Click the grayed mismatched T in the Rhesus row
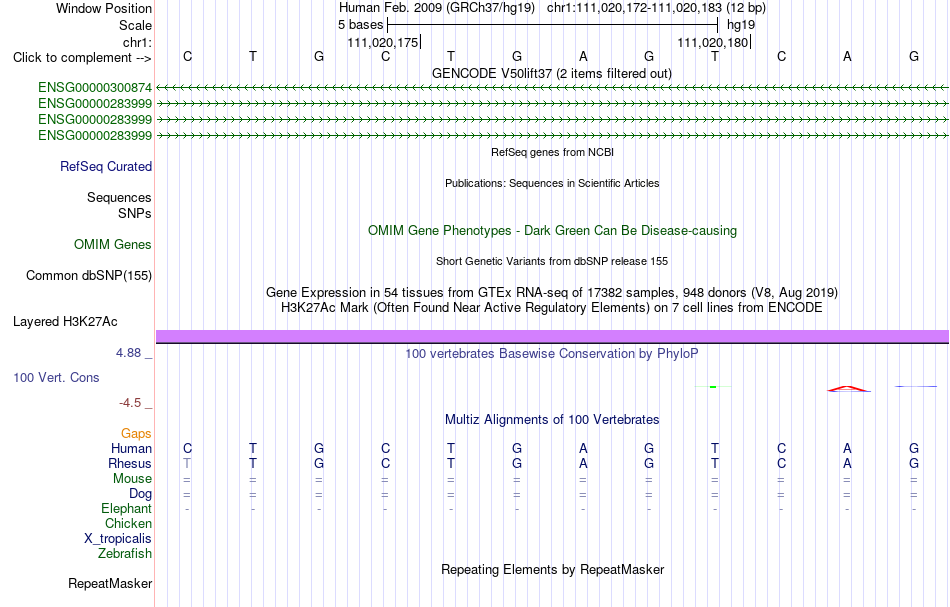Image resolution: width=950 pixels, height=607 pixels. coord(187,463)
